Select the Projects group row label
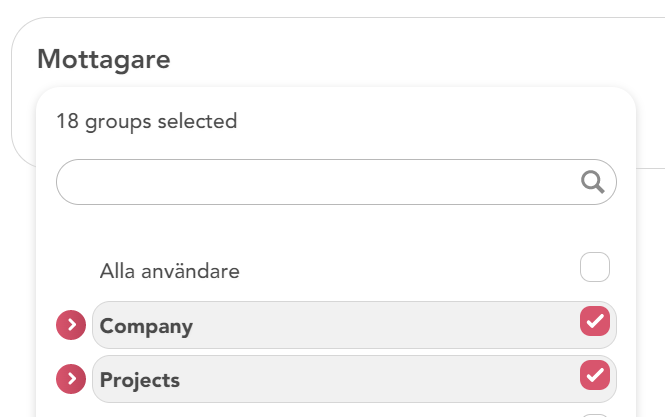 140,380
